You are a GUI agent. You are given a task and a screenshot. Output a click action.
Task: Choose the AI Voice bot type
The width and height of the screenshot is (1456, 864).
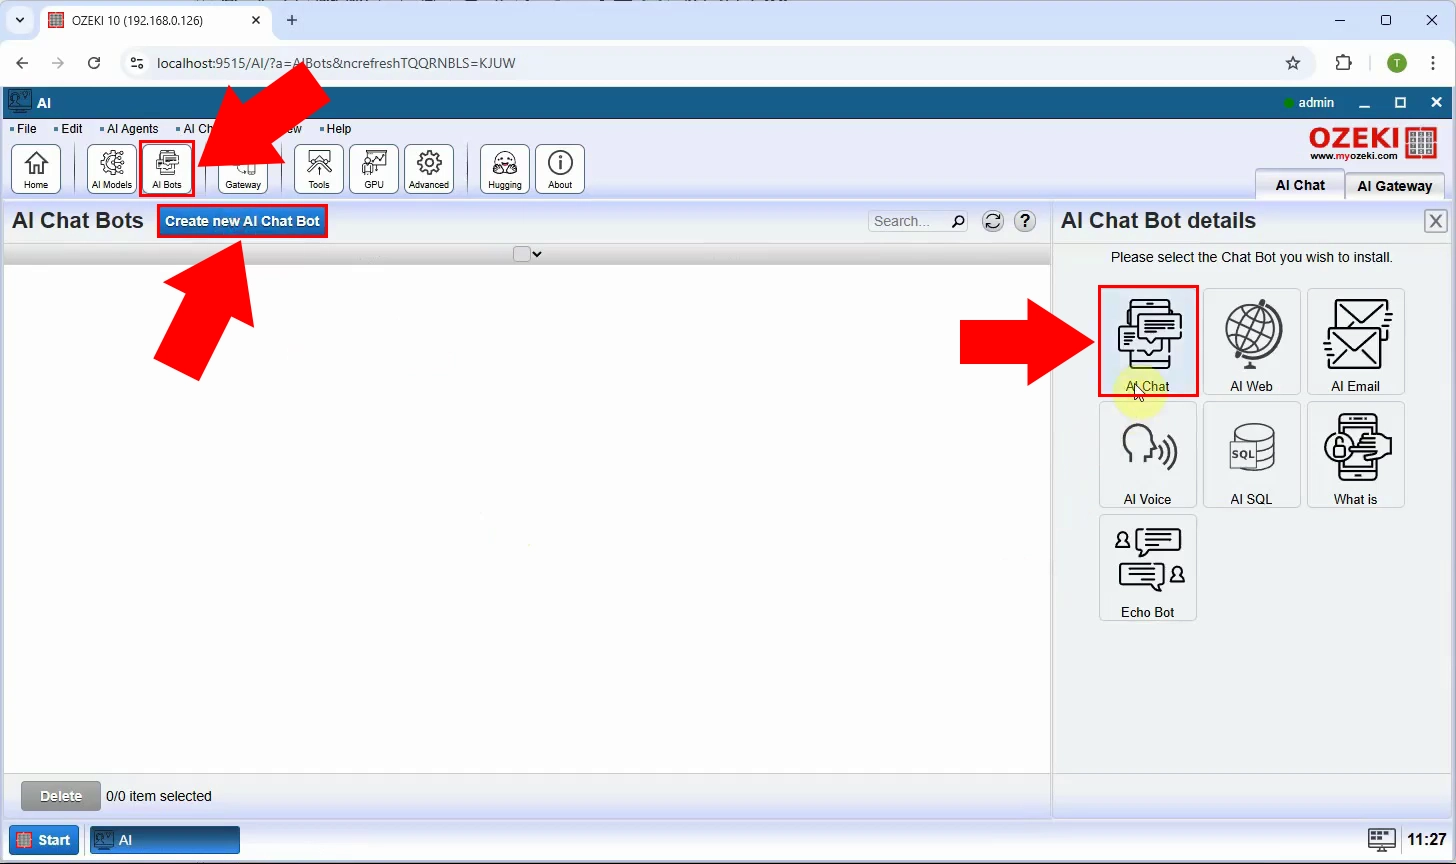pyautogui.click(x=1148, y=454)
